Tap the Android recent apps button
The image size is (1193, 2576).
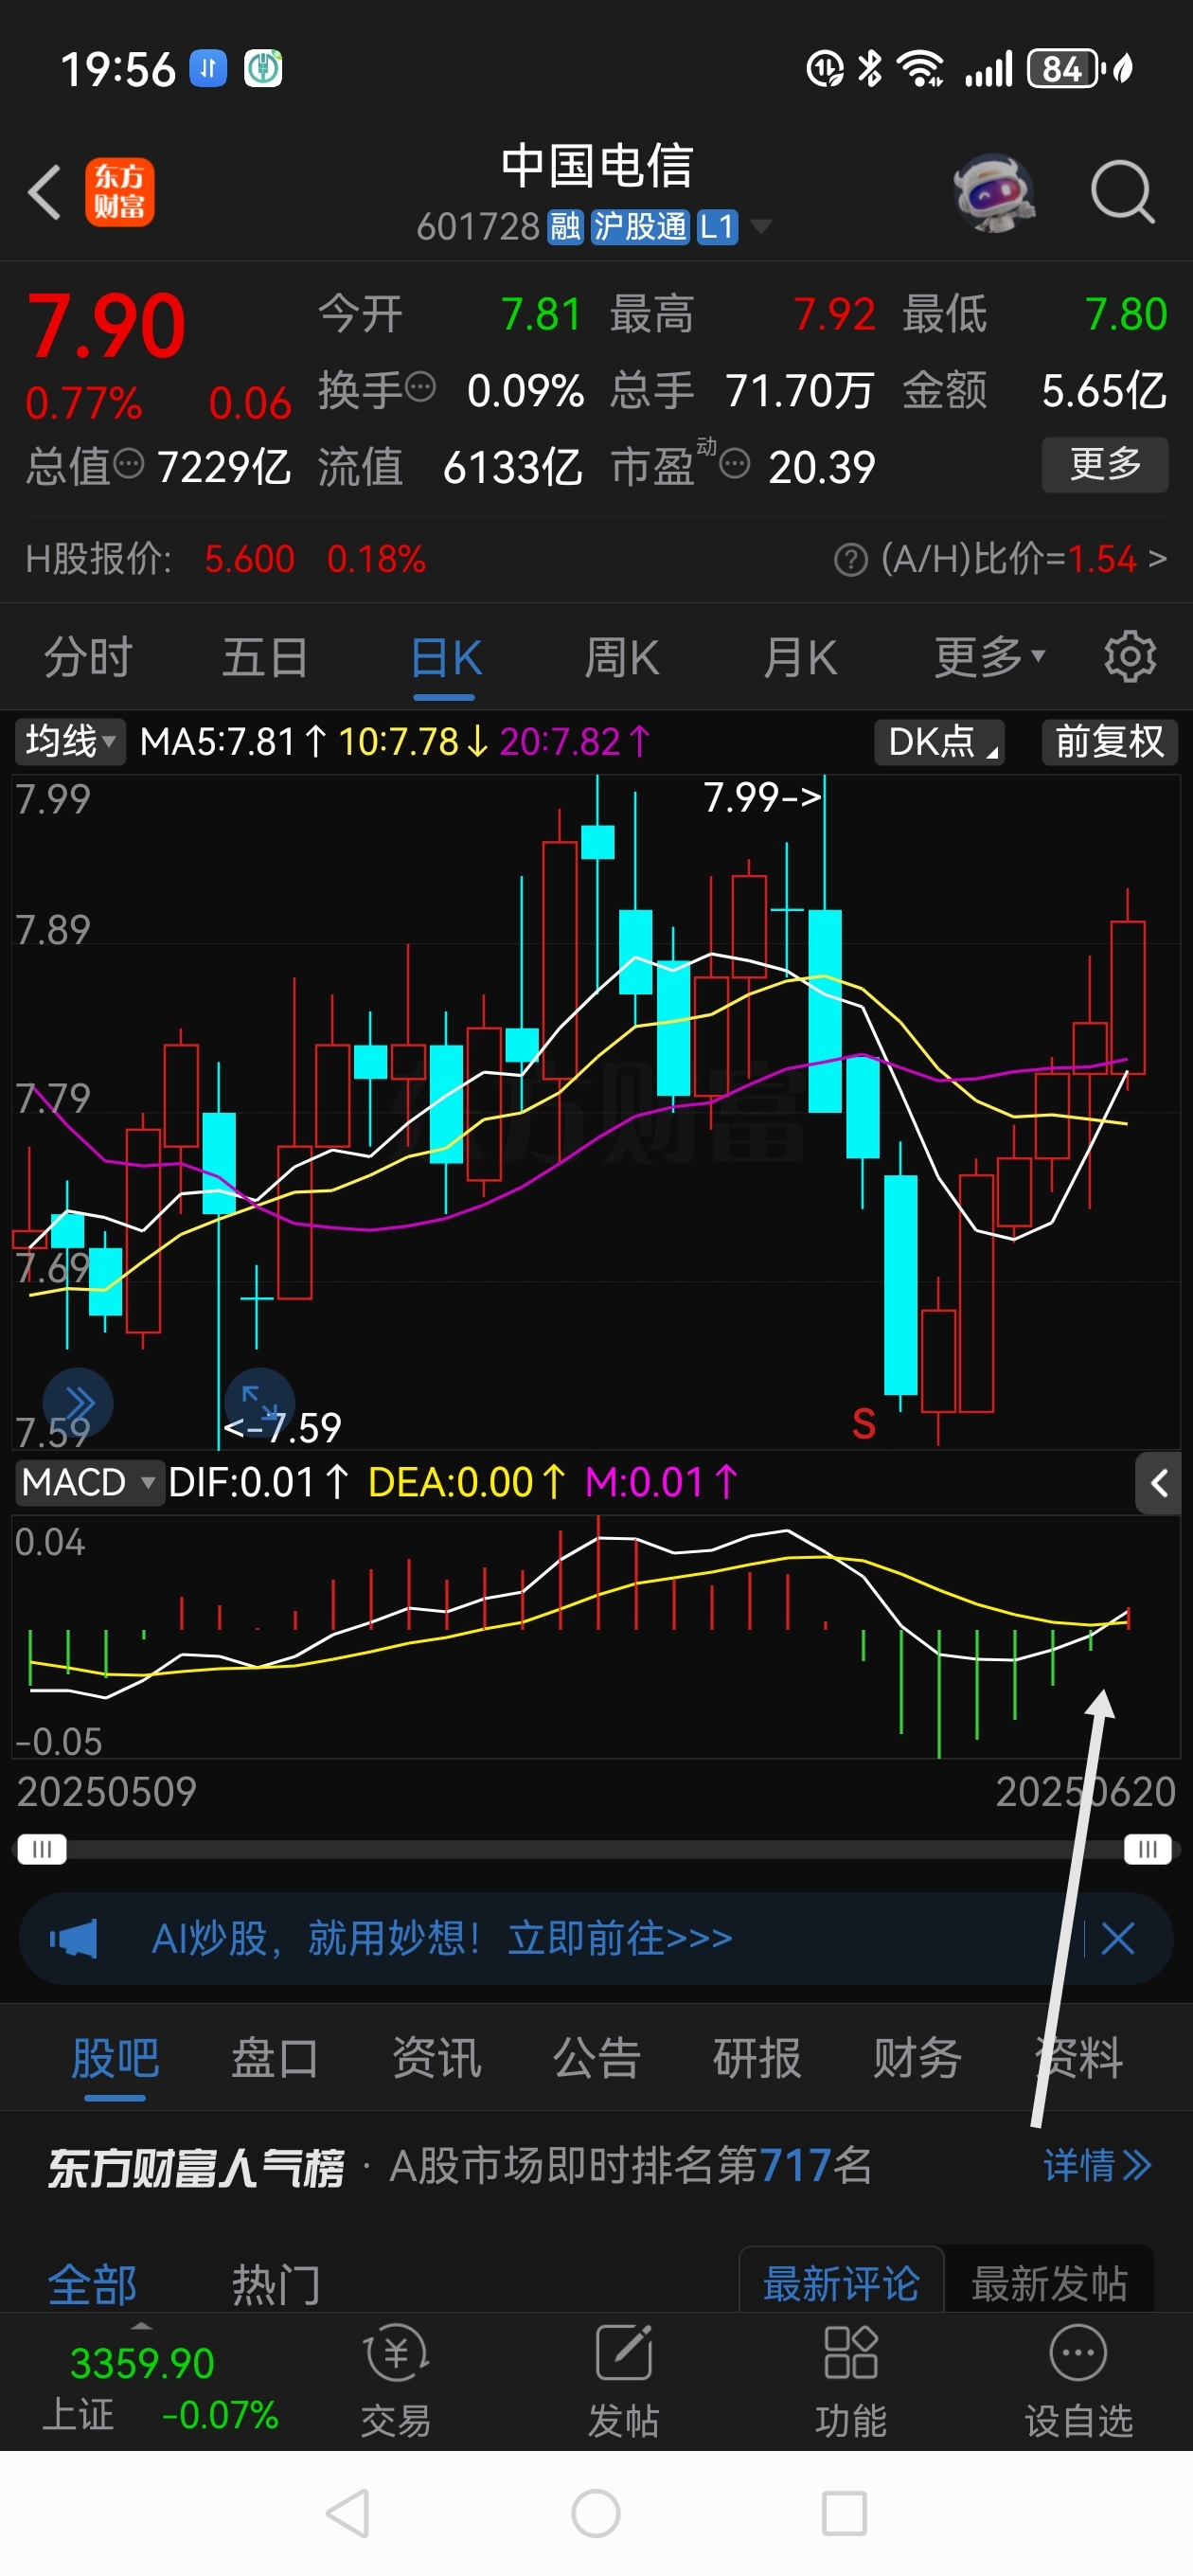click(844, 2513)
